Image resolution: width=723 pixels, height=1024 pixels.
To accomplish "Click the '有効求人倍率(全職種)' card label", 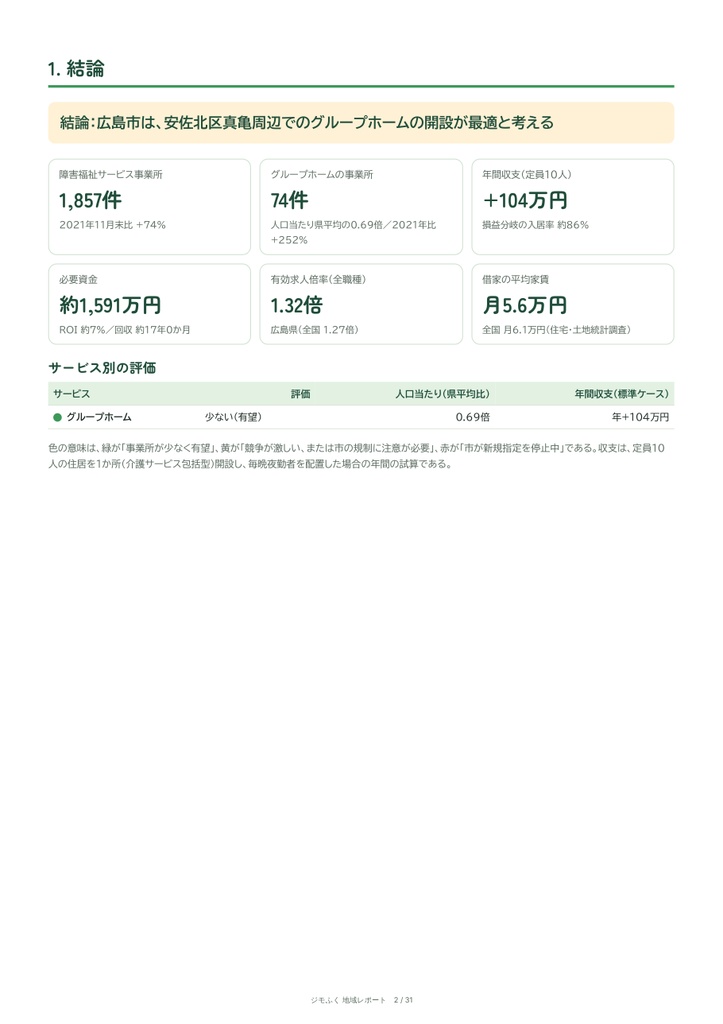I will pyautogui.click(x=318, y=280).
